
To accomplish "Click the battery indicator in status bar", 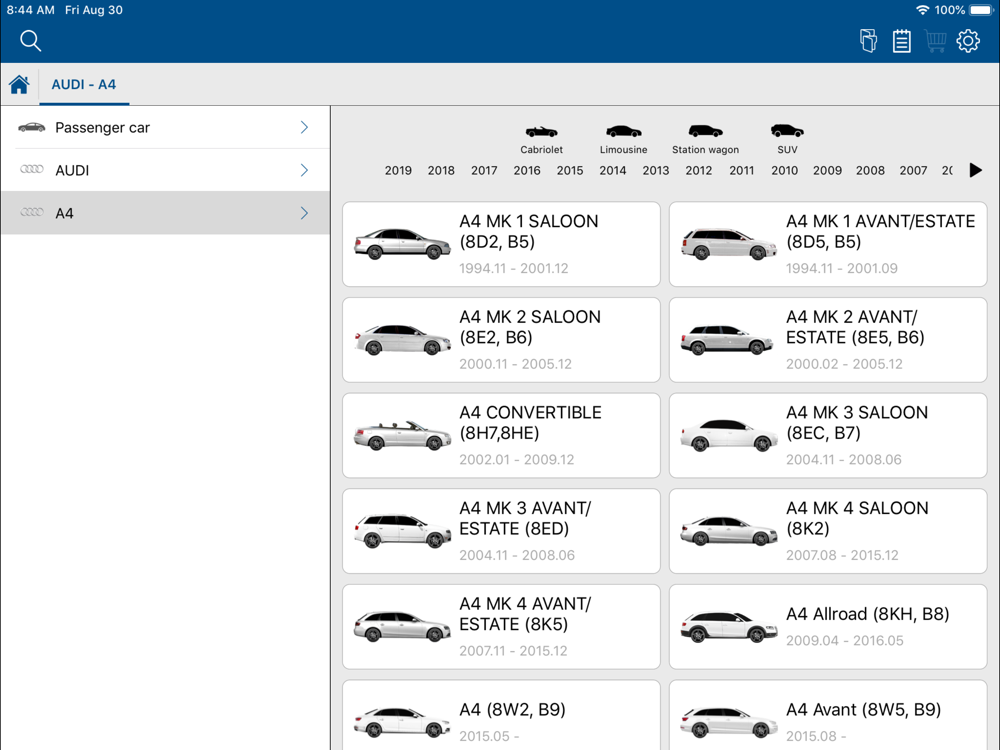I will (x=982, y=10).
